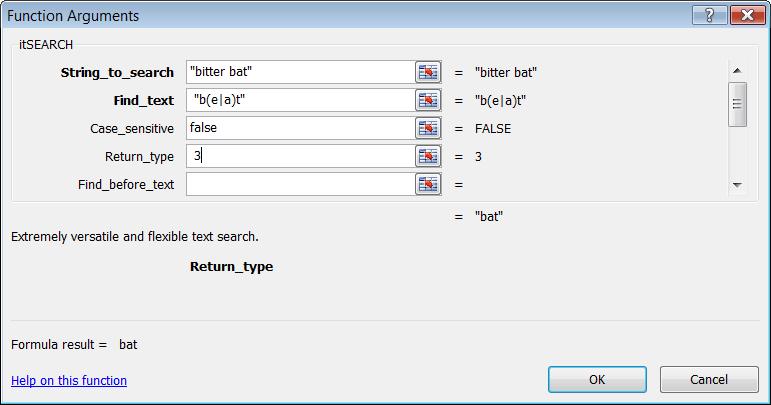Activate the empty Find_before_text field
771x405 pixels.
pyautogui.click(x=300, y=184)
